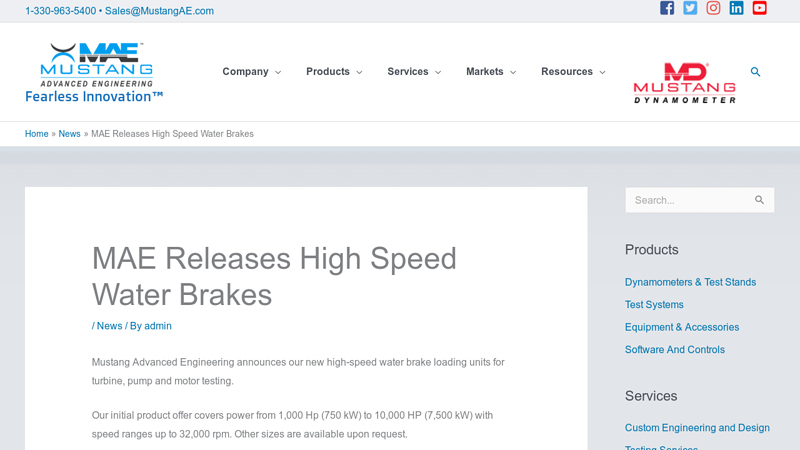The height and width of the screenshot is (450, 800).
Task: Open the Twitter social icon
Action: pos(690,8)
